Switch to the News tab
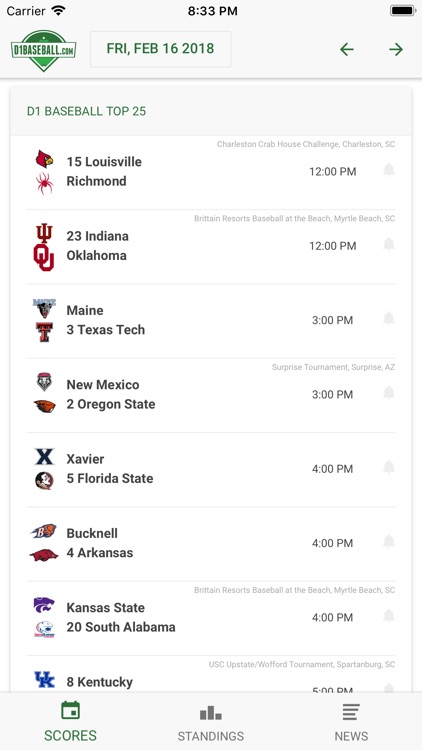 [x=352, y=722]
